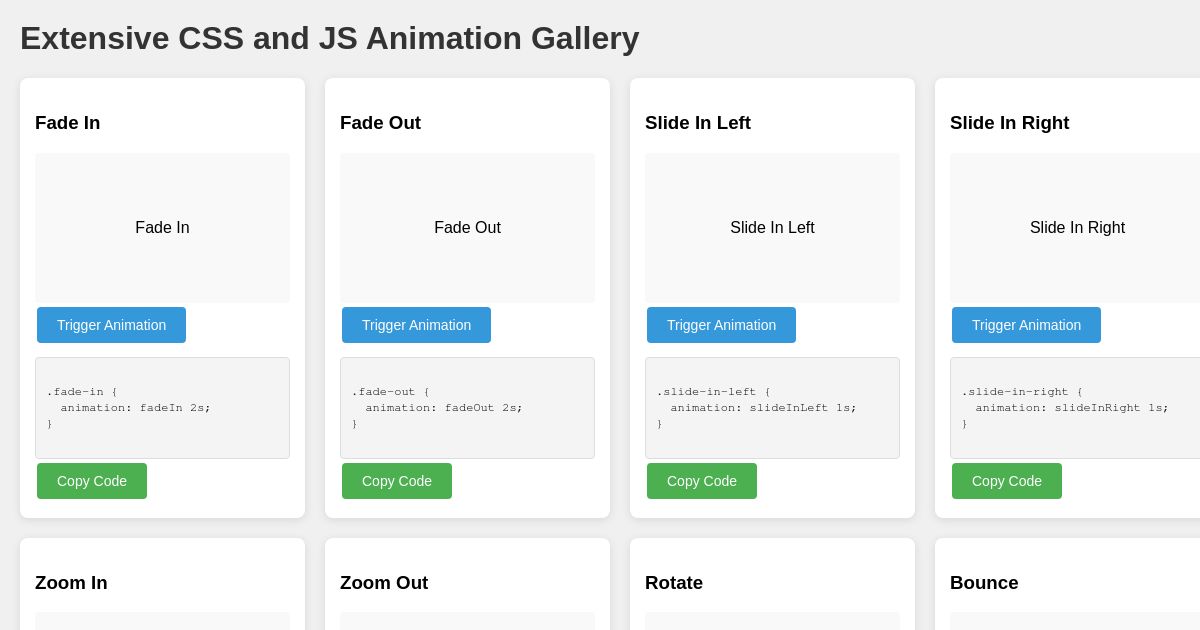Image resolution: width=1200 pixels, height=630 pixels.
Task: Click the Slide In Right preview text
Action: click(x=1077, y=228)
